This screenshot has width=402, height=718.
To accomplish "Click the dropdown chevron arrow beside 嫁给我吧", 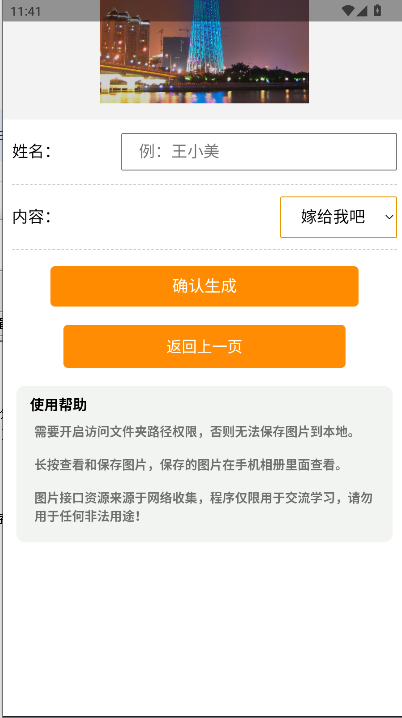I will pyautogui.click(x=389, y=217).
